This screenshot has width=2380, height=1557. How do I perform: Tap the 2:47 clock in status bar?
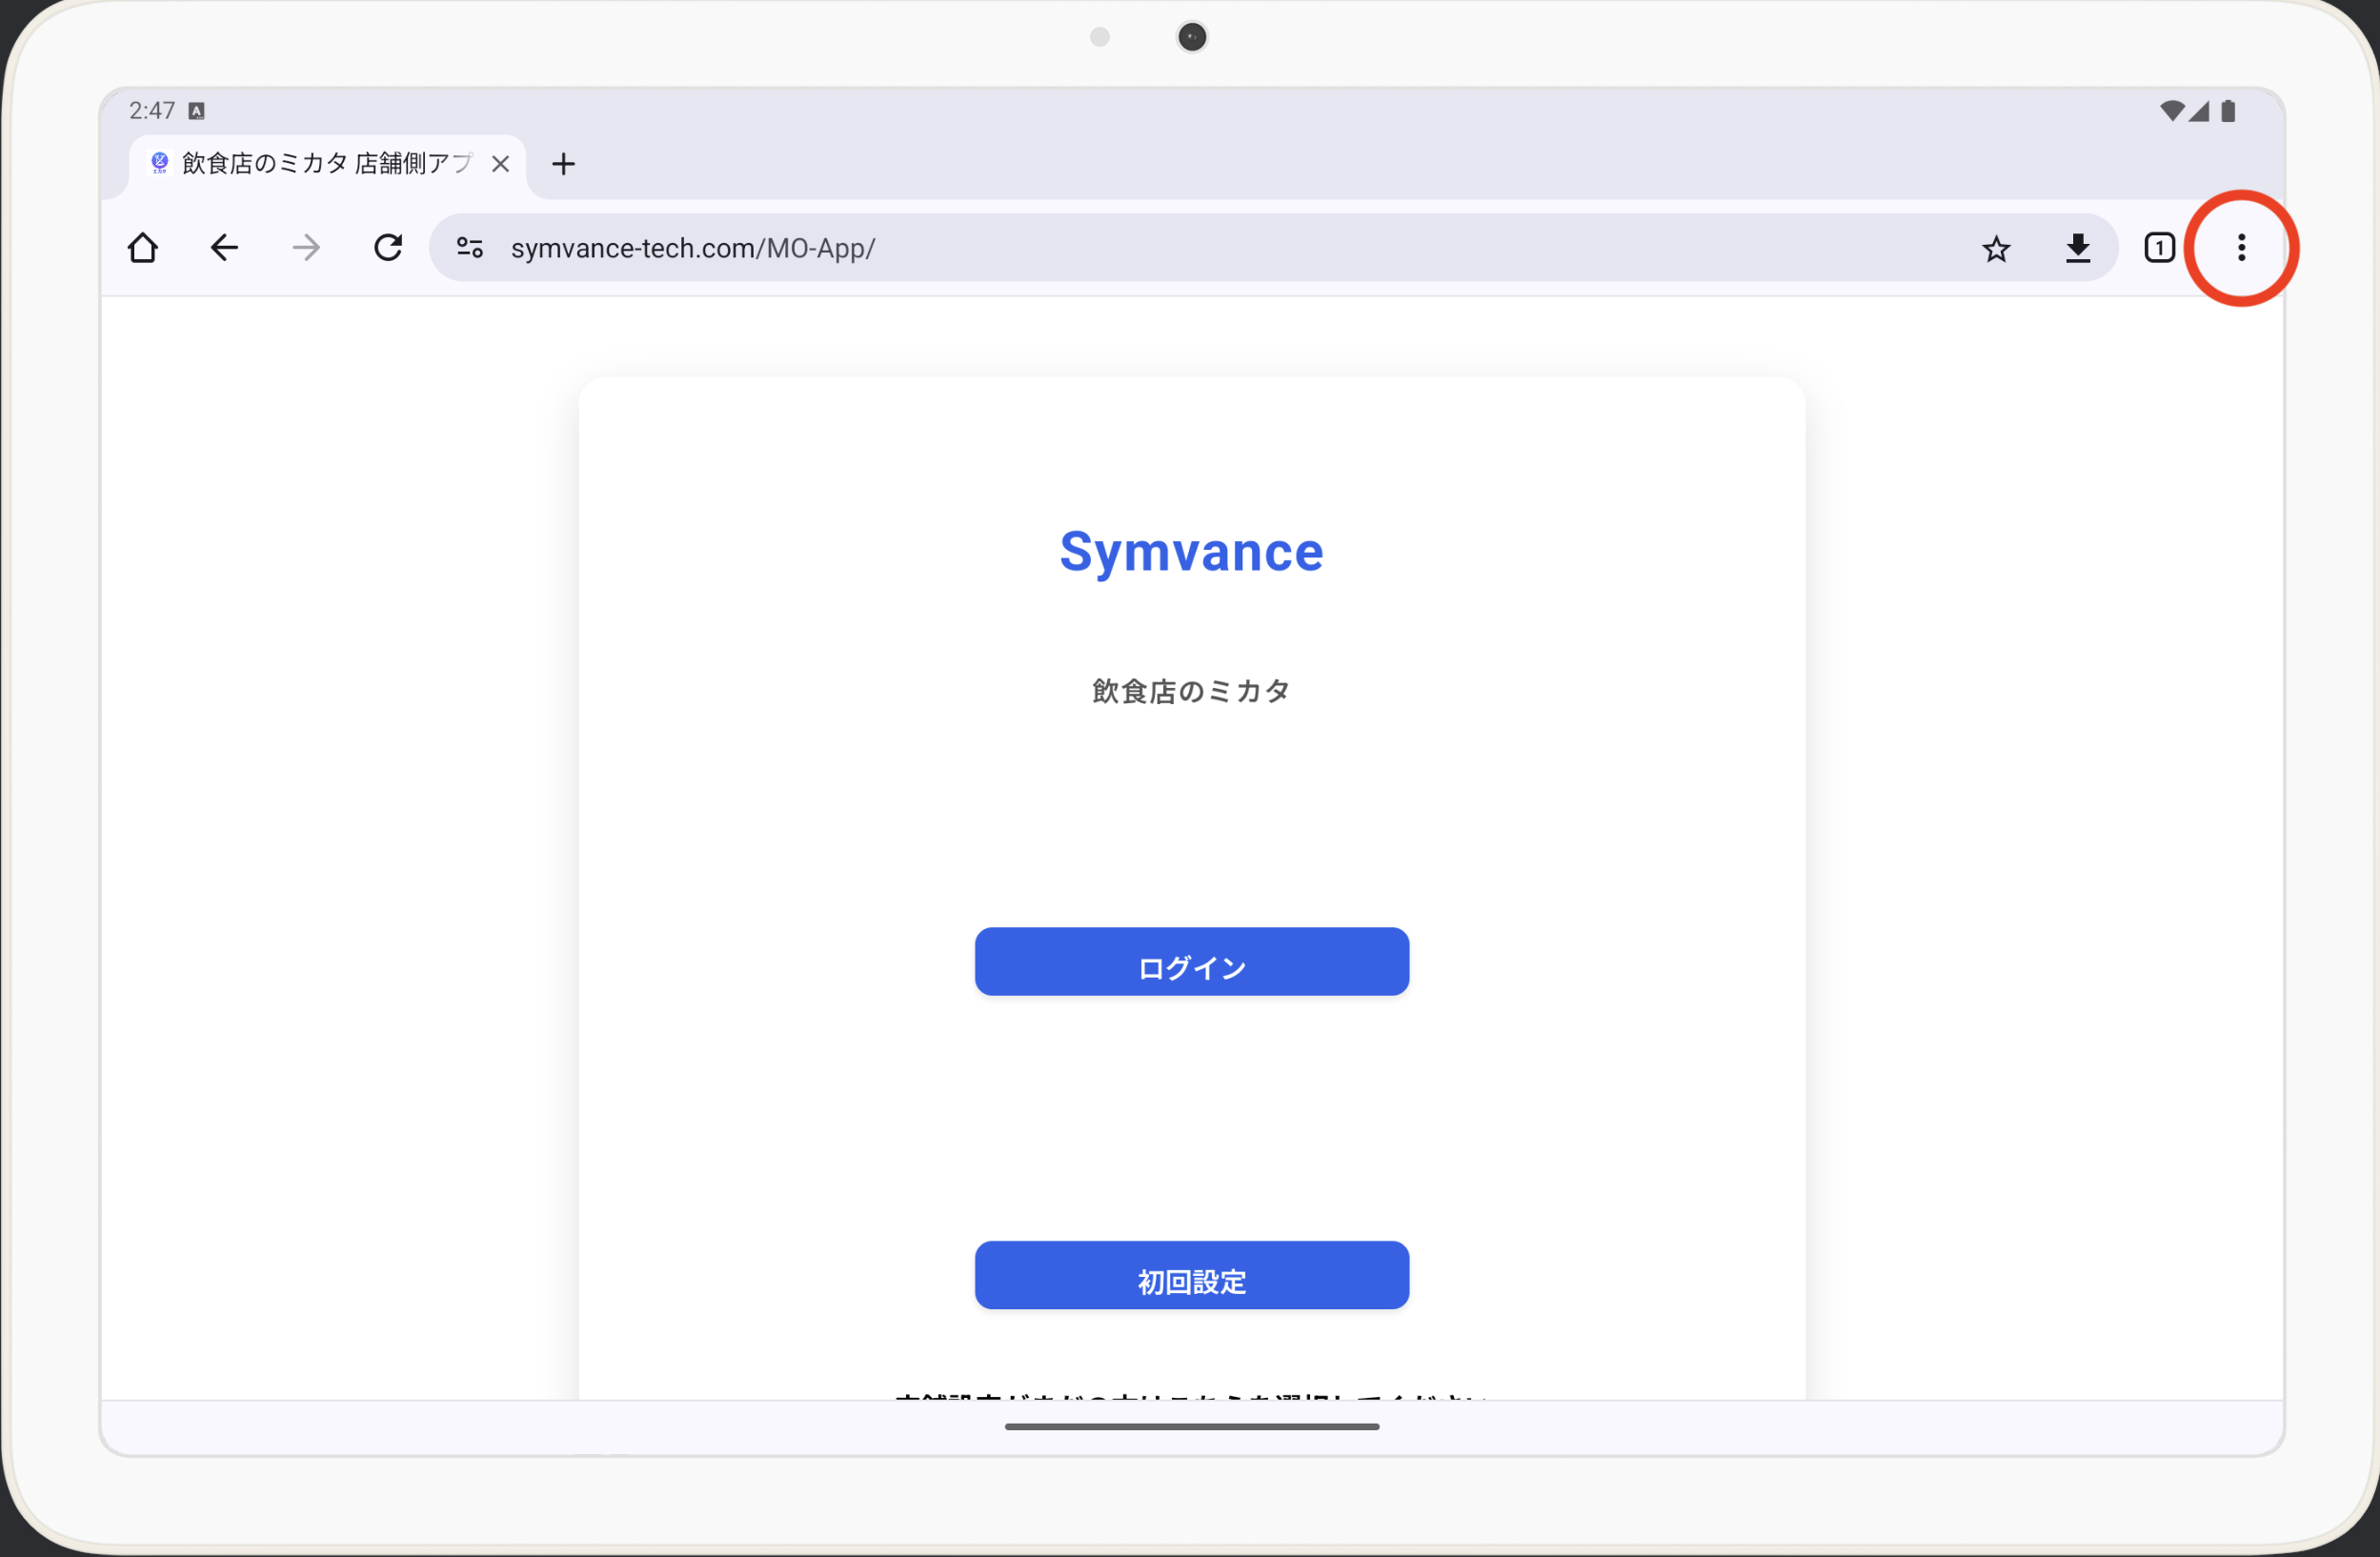tap(152, 110)
